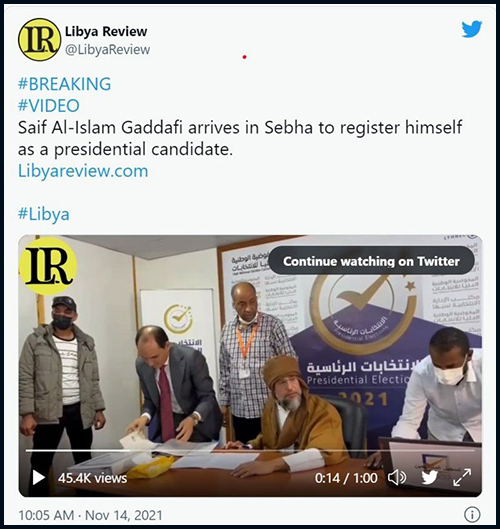This screenshot has height=529, width=500.
Task: Click the #Libya hashtag
Action: [x=44, y=214]
